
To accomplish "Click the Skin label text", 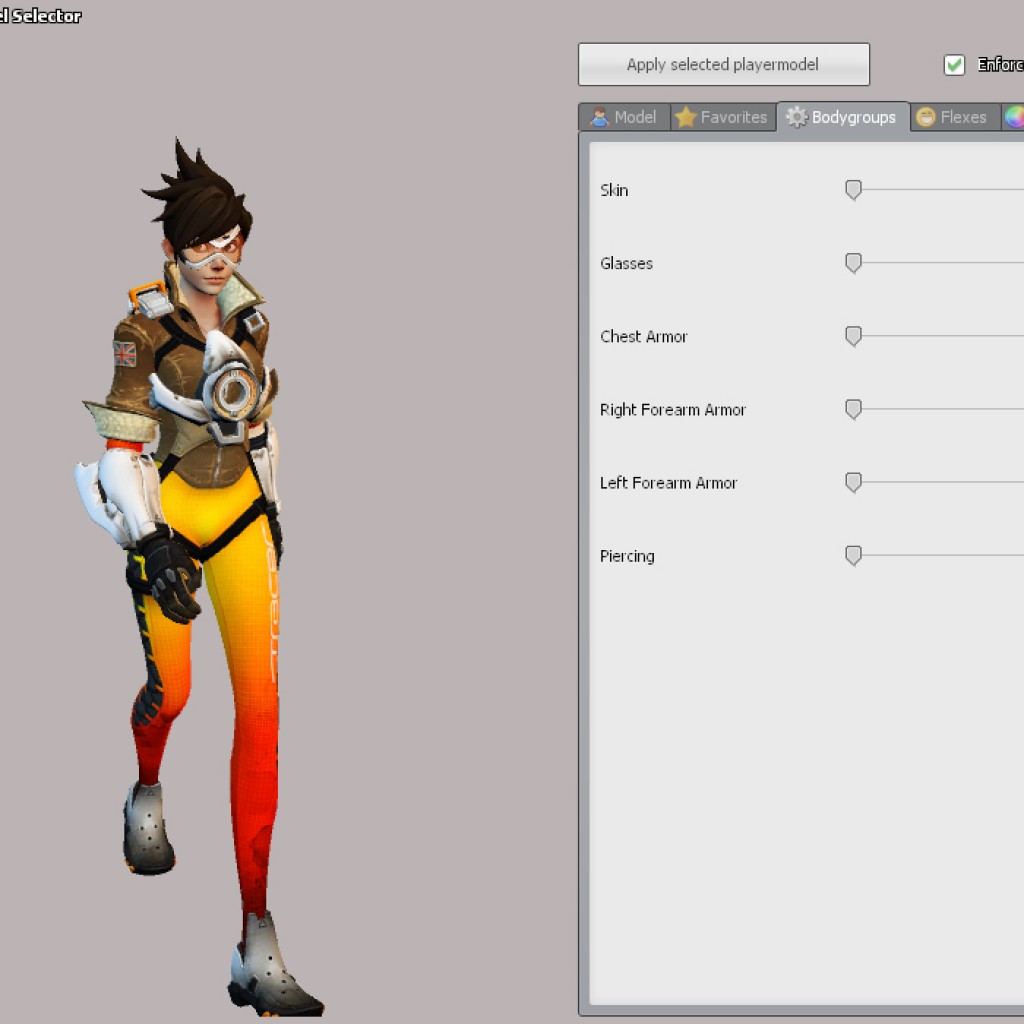I will [x=614, y=190].
